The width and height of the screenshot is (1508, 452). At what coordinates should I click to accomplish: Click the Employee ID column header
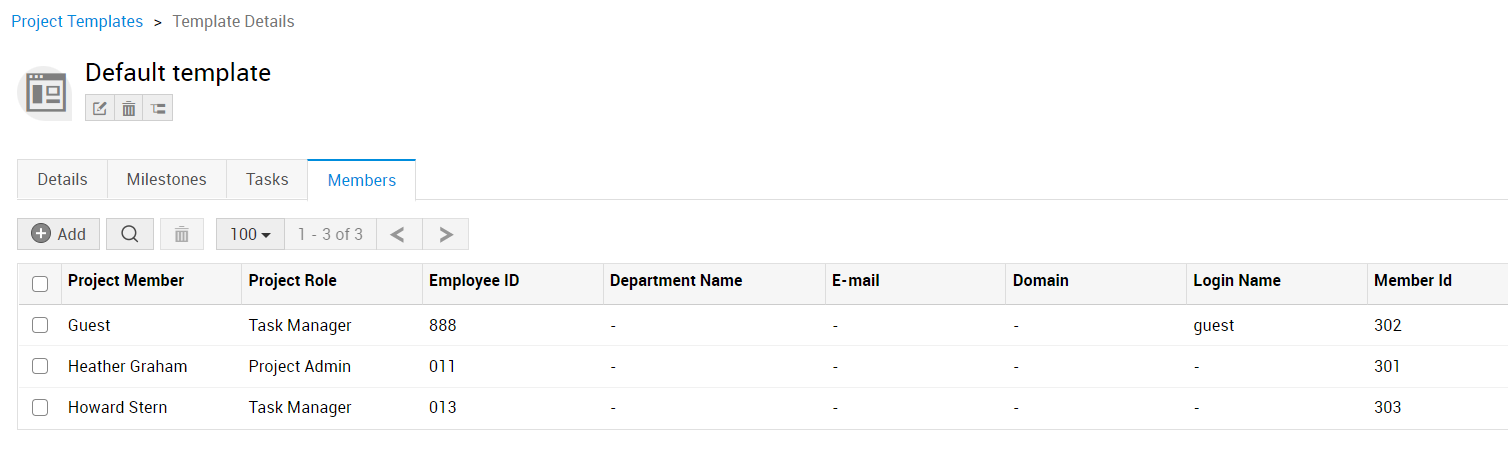tap(474, 281)
